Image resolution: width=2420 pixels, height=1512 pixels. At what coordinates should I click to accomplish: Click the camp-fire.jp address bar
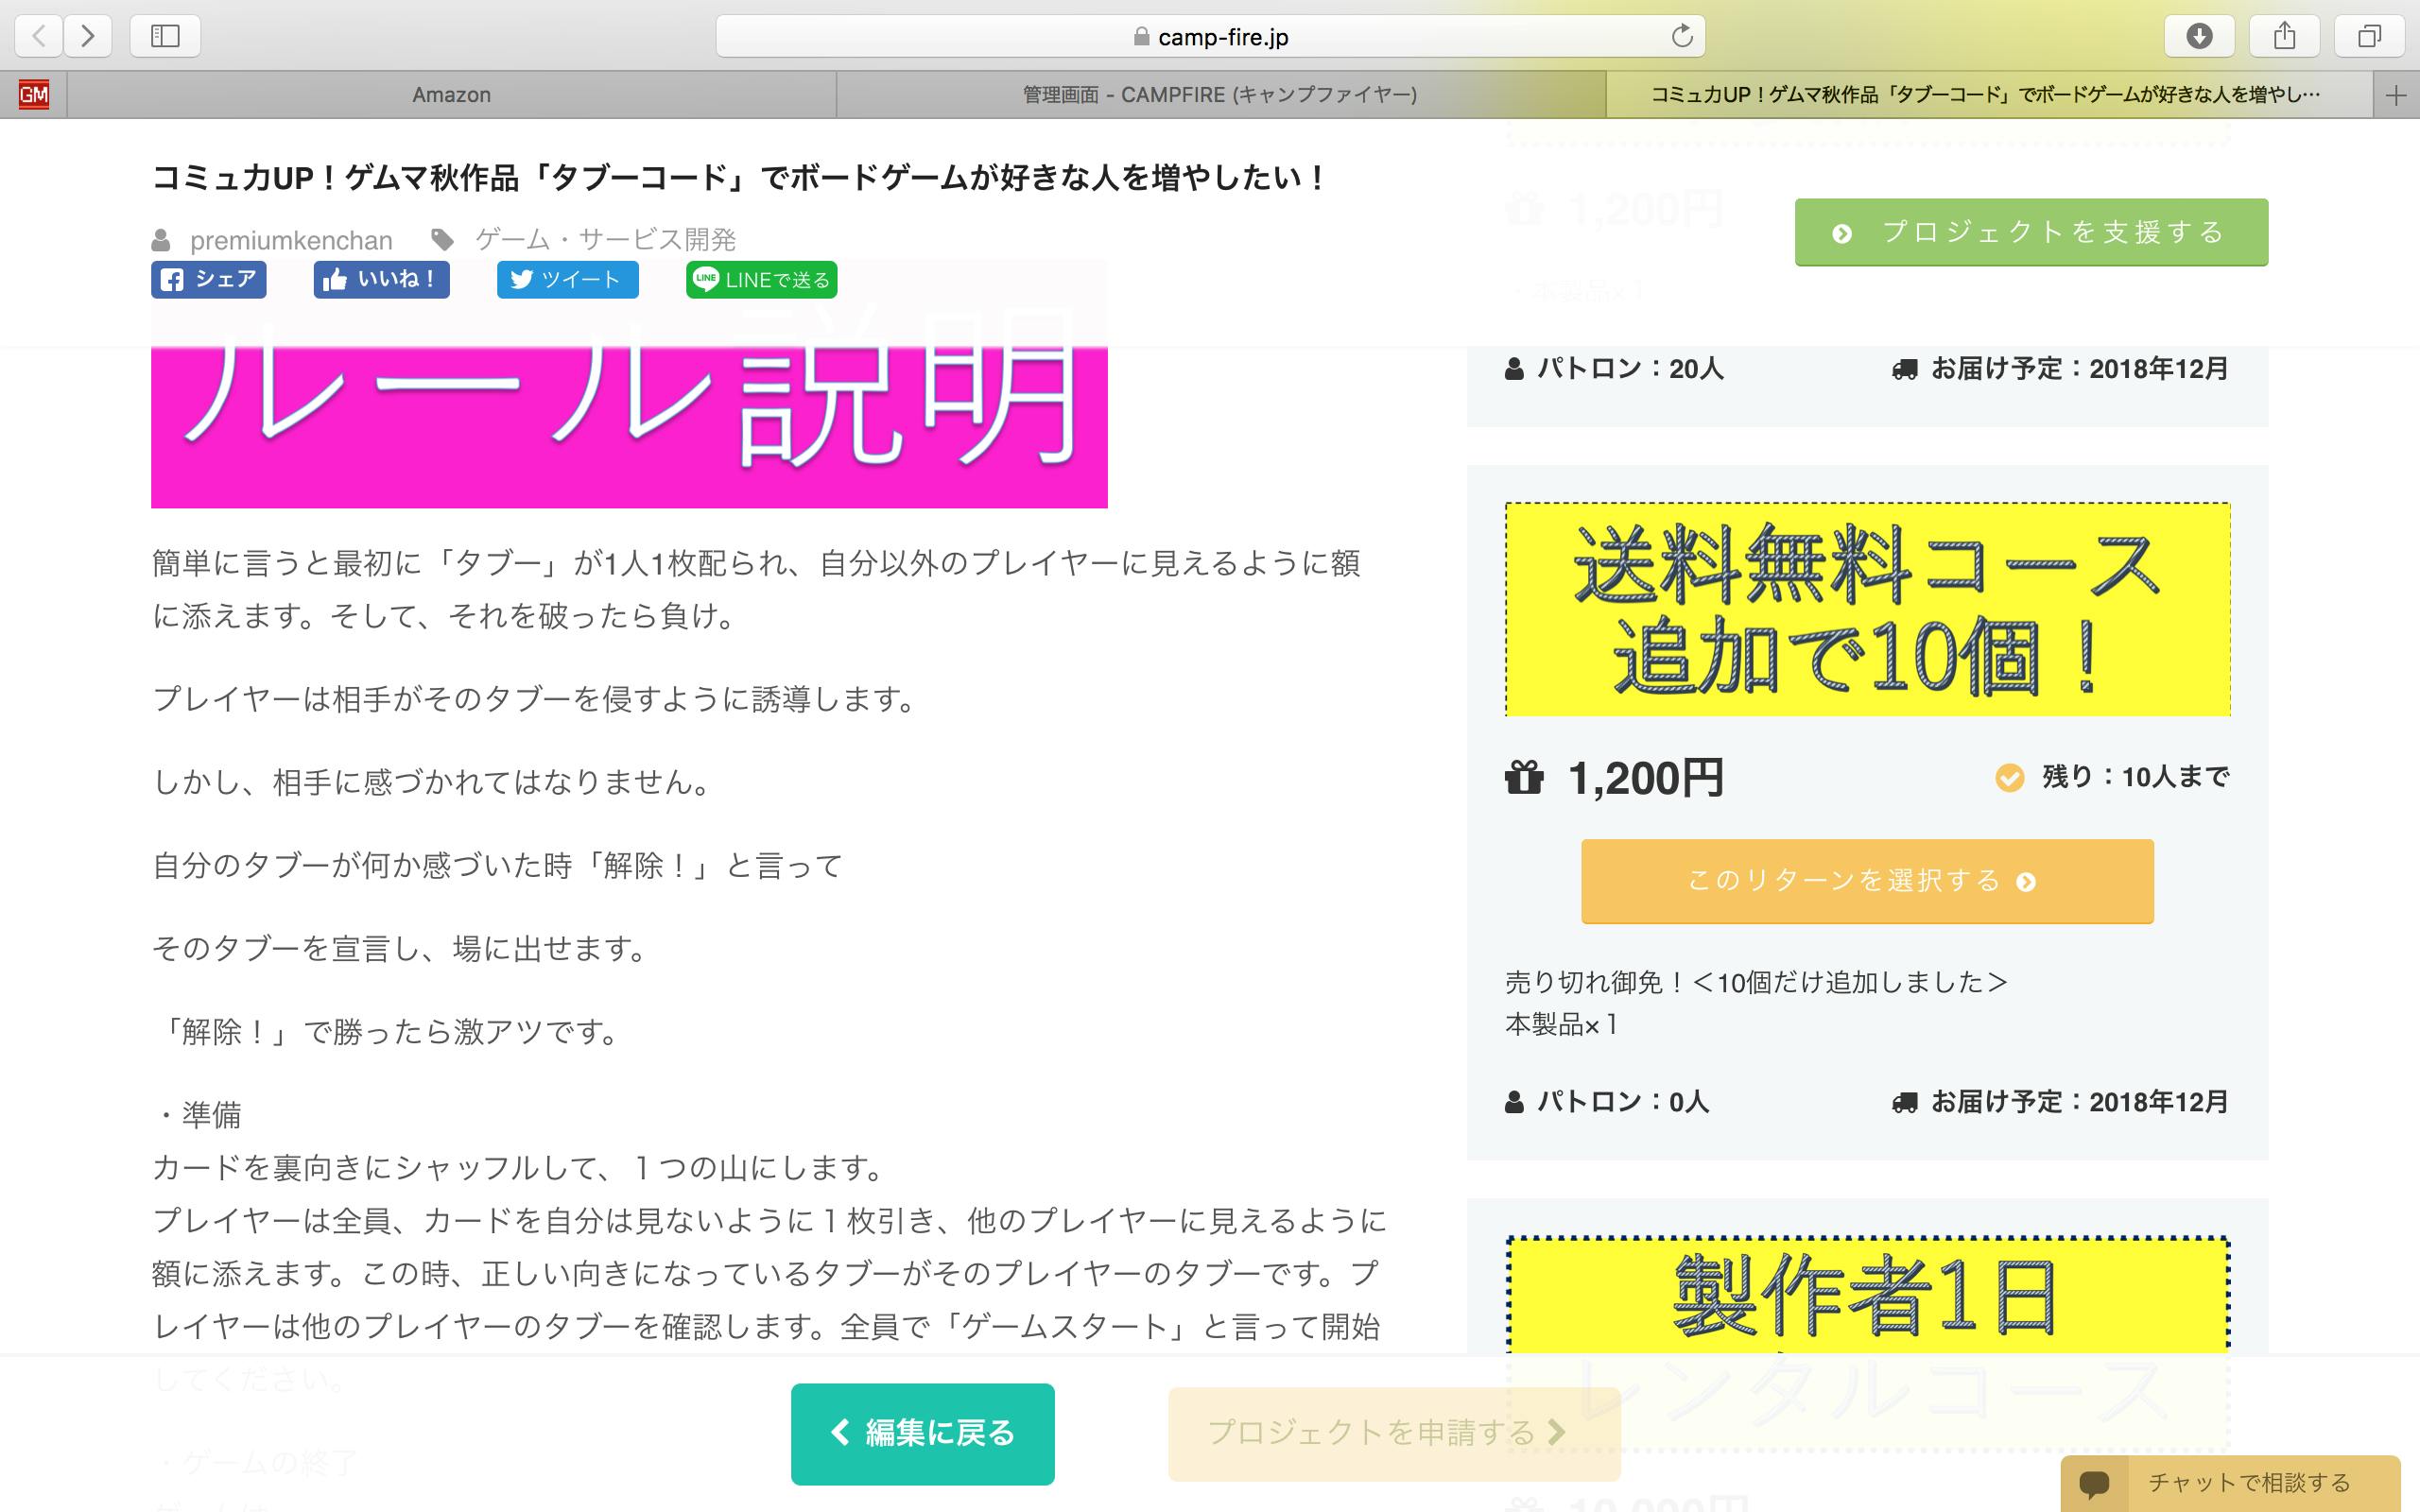tap(1210, 37)
